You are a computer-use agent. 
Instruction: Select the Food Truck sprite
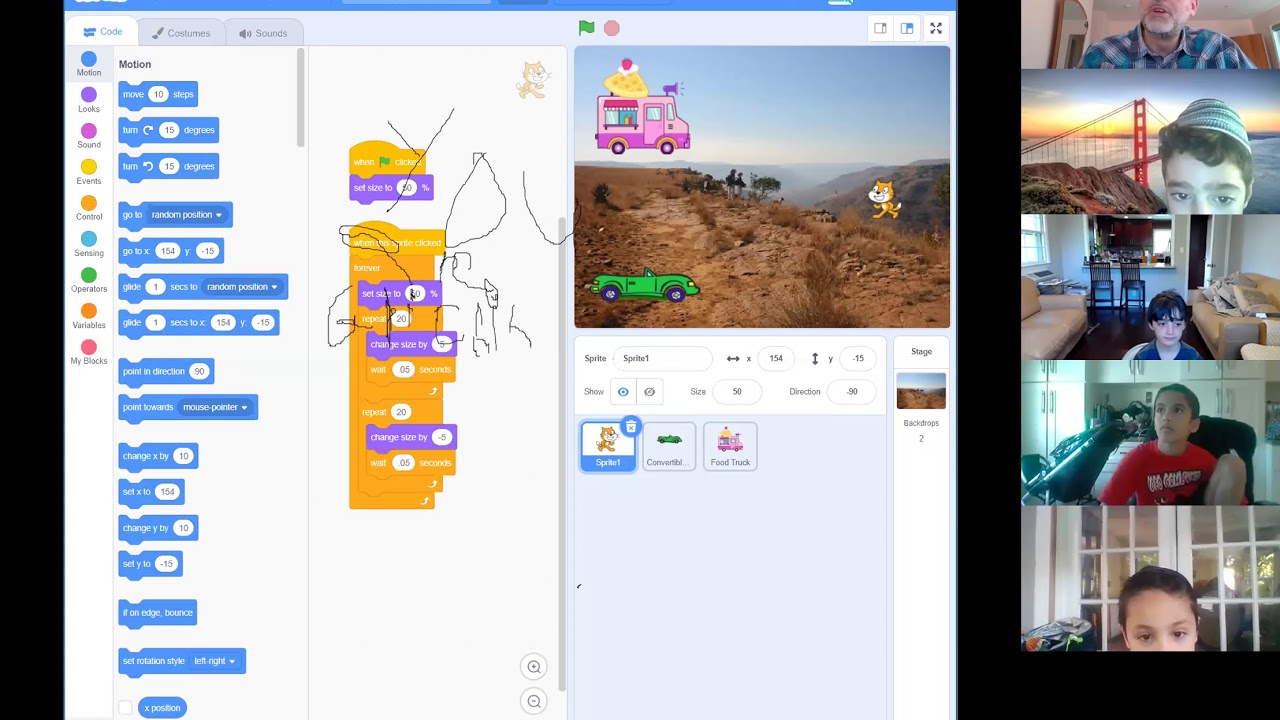click(x=730, y=446)
